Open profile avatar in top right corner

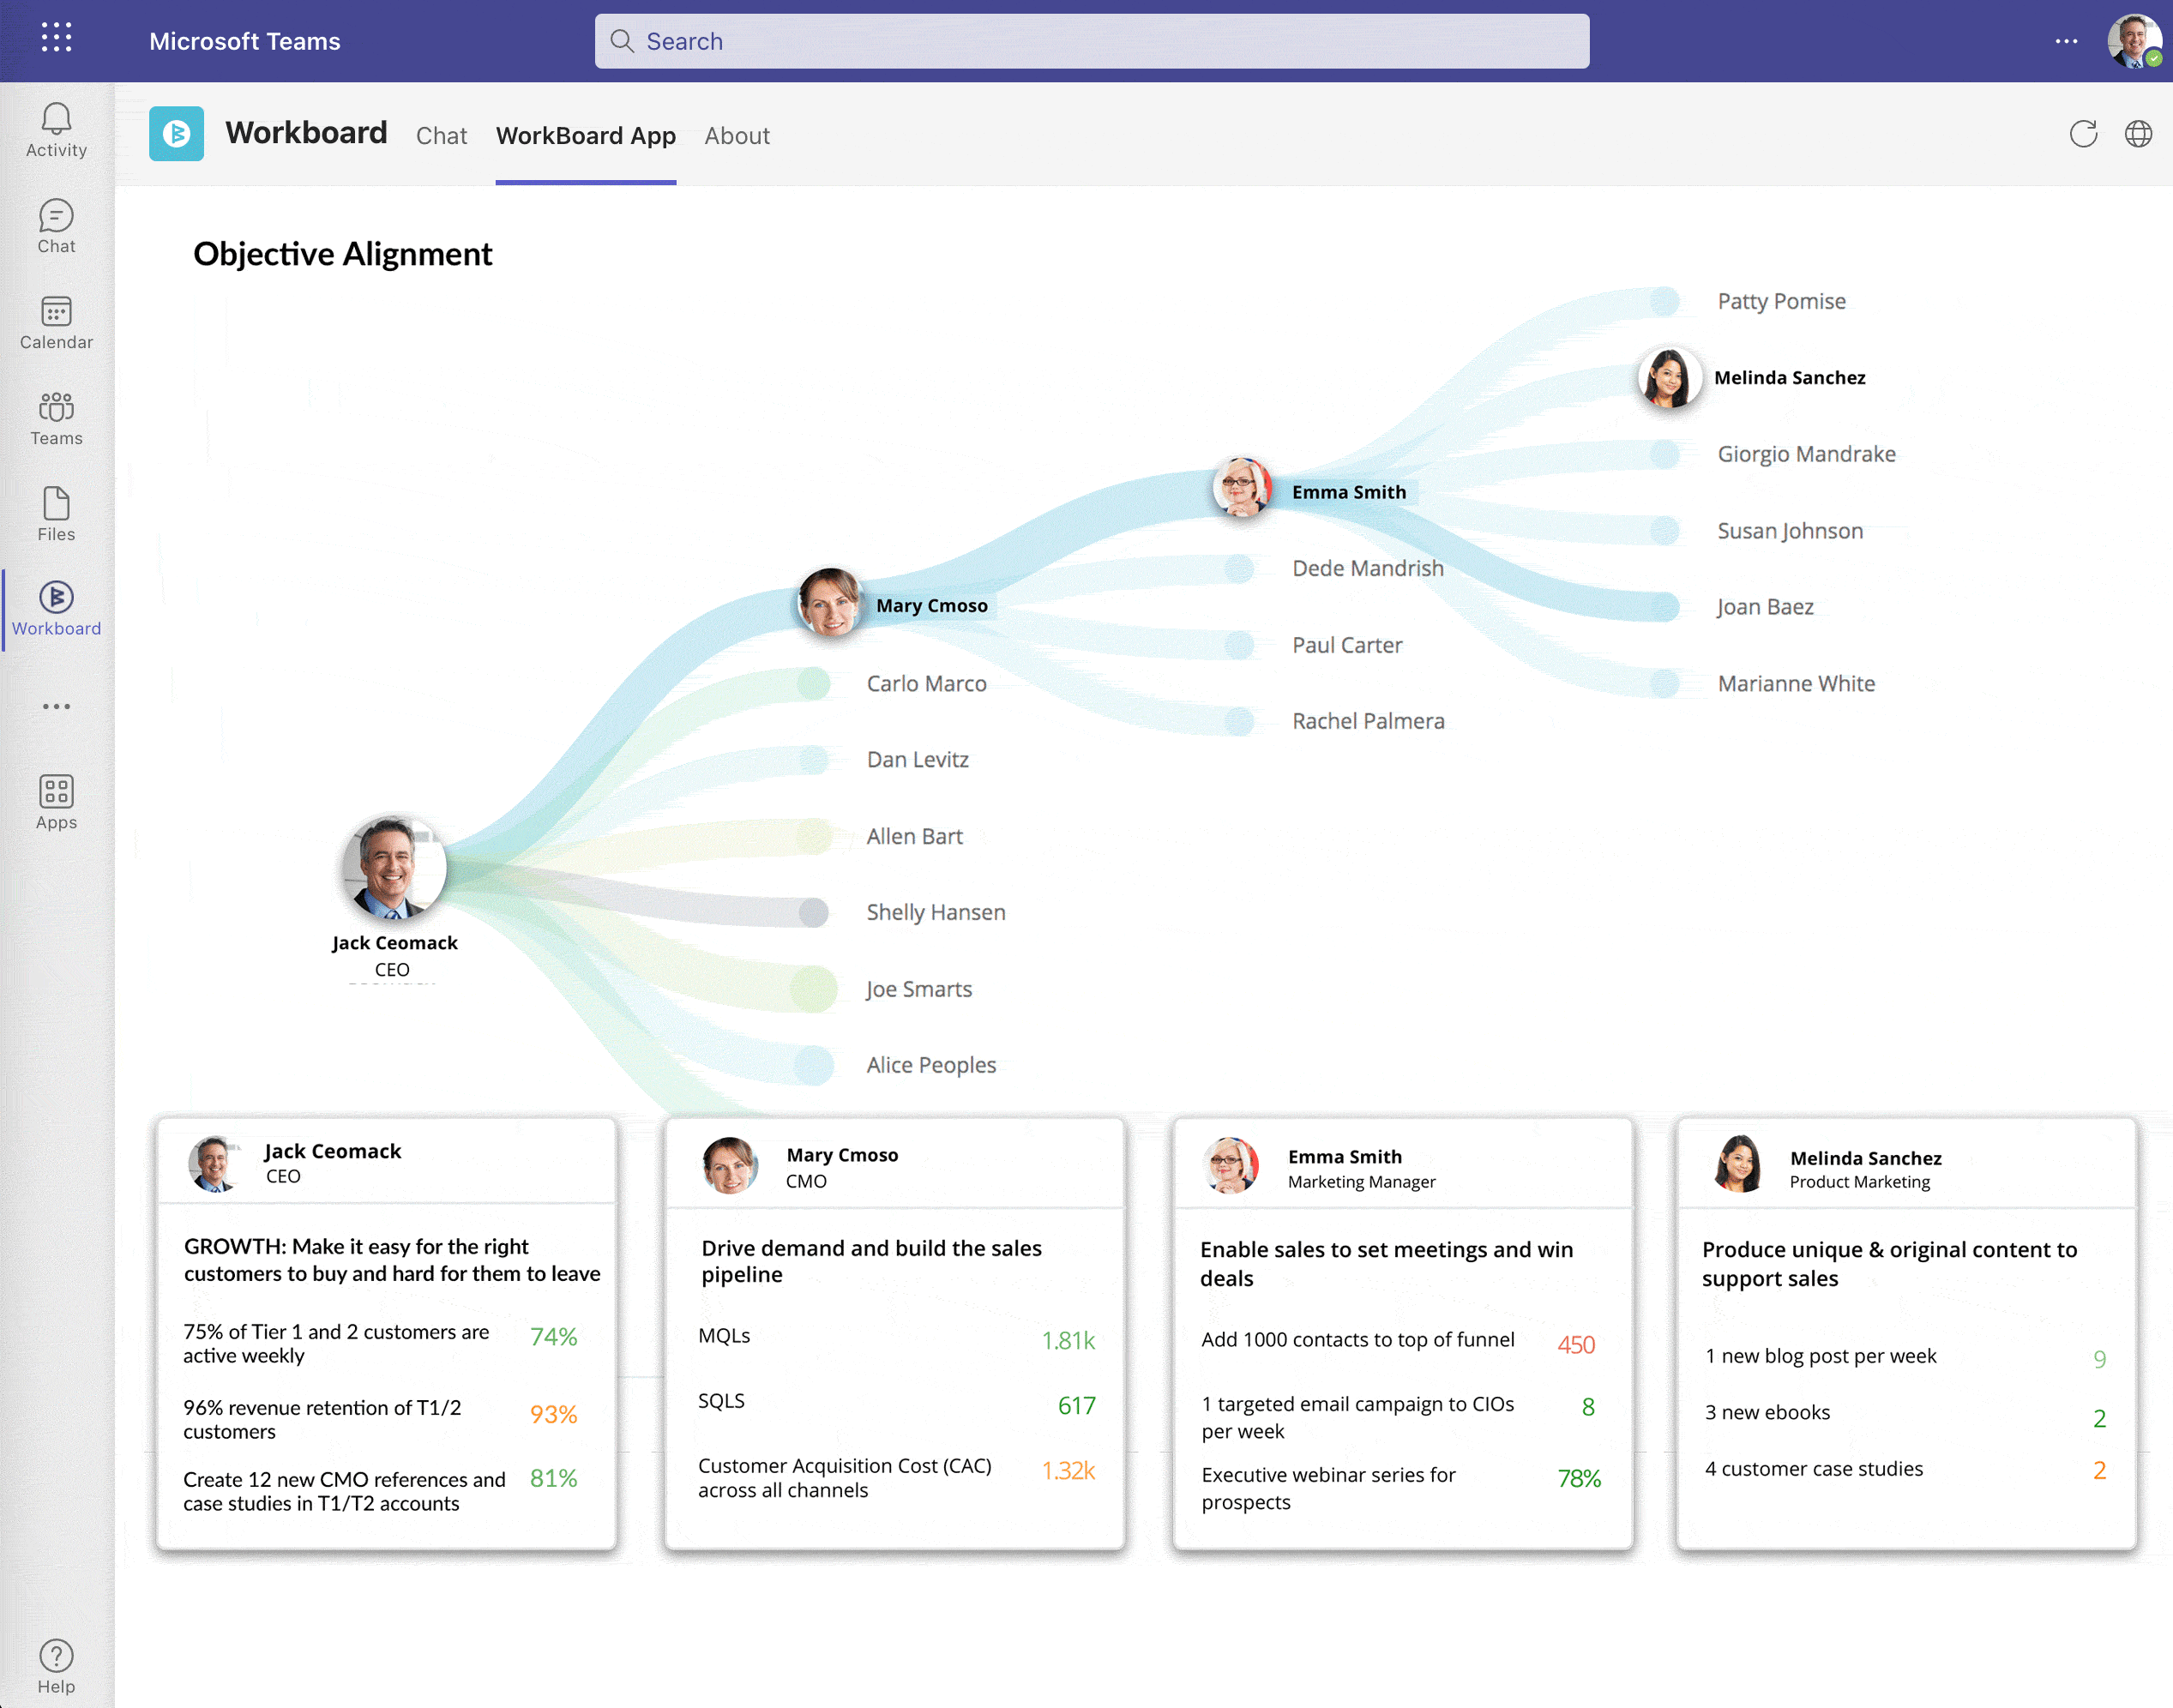[x=2134, y=41]
